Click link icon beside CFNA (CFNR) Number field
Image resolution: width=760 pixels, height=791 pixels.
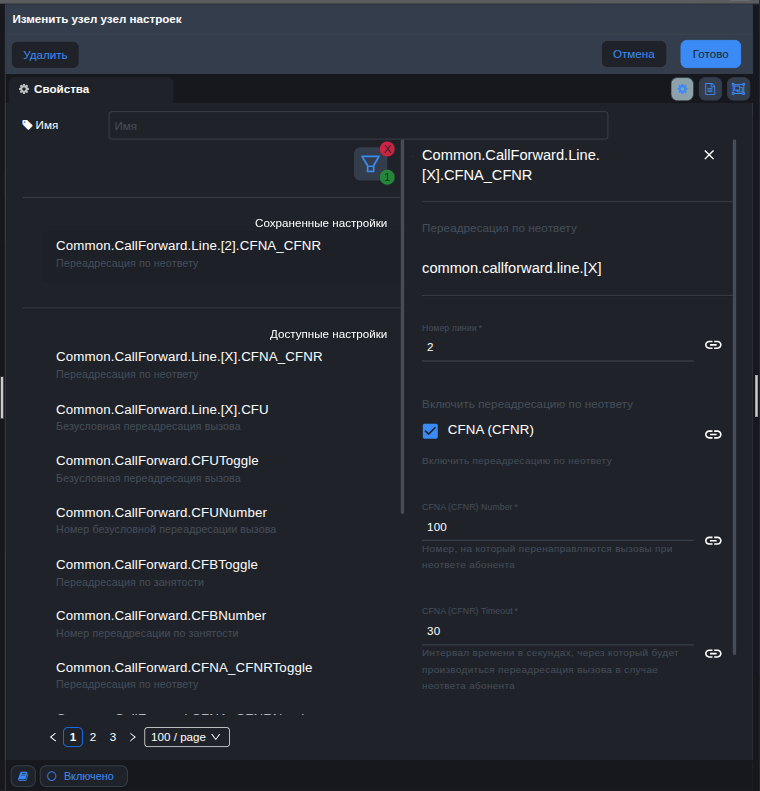[x=713, y=540]
